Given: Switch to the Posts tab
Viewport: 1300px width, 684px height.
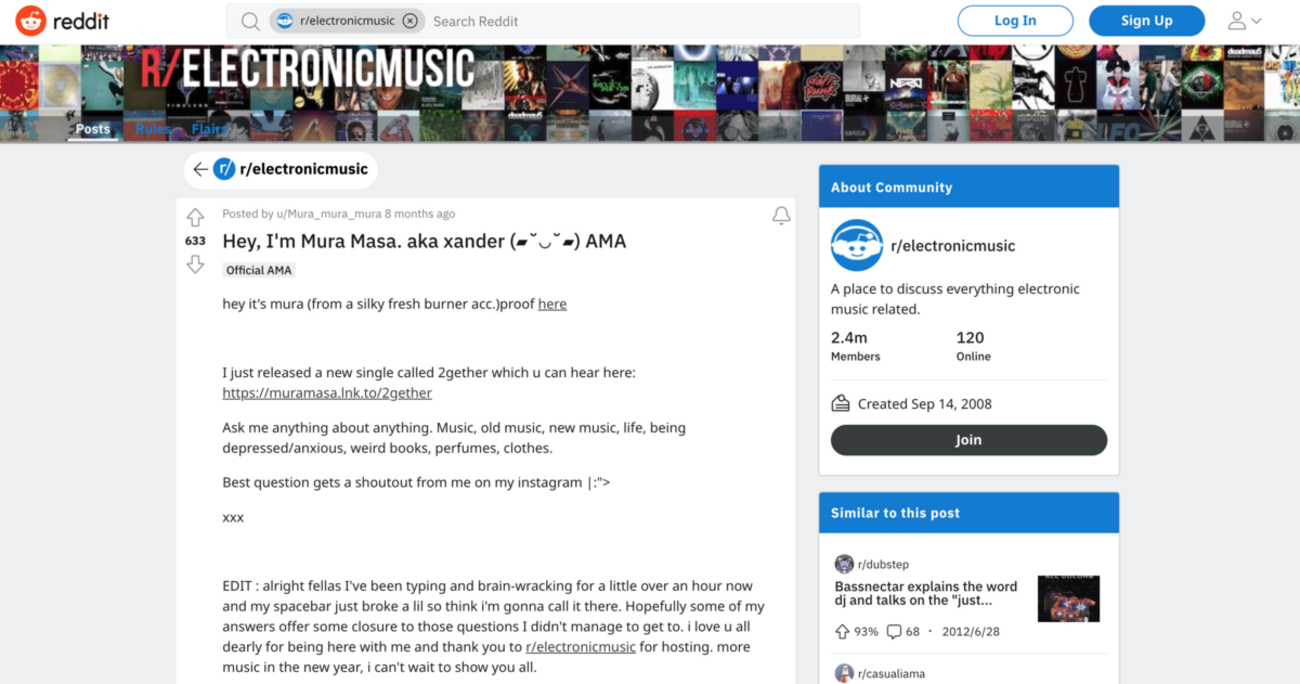Looking at the screenshot, I should coord(93,129).
